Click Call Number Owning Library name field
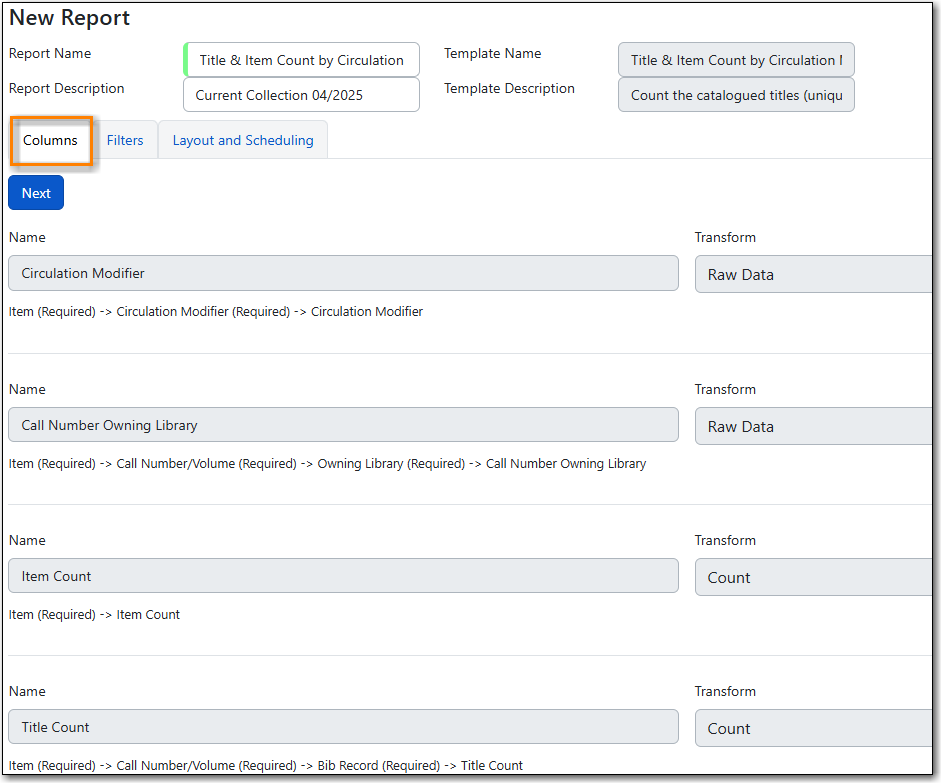This screenshot has width=941, height=783. pos(343,425)
